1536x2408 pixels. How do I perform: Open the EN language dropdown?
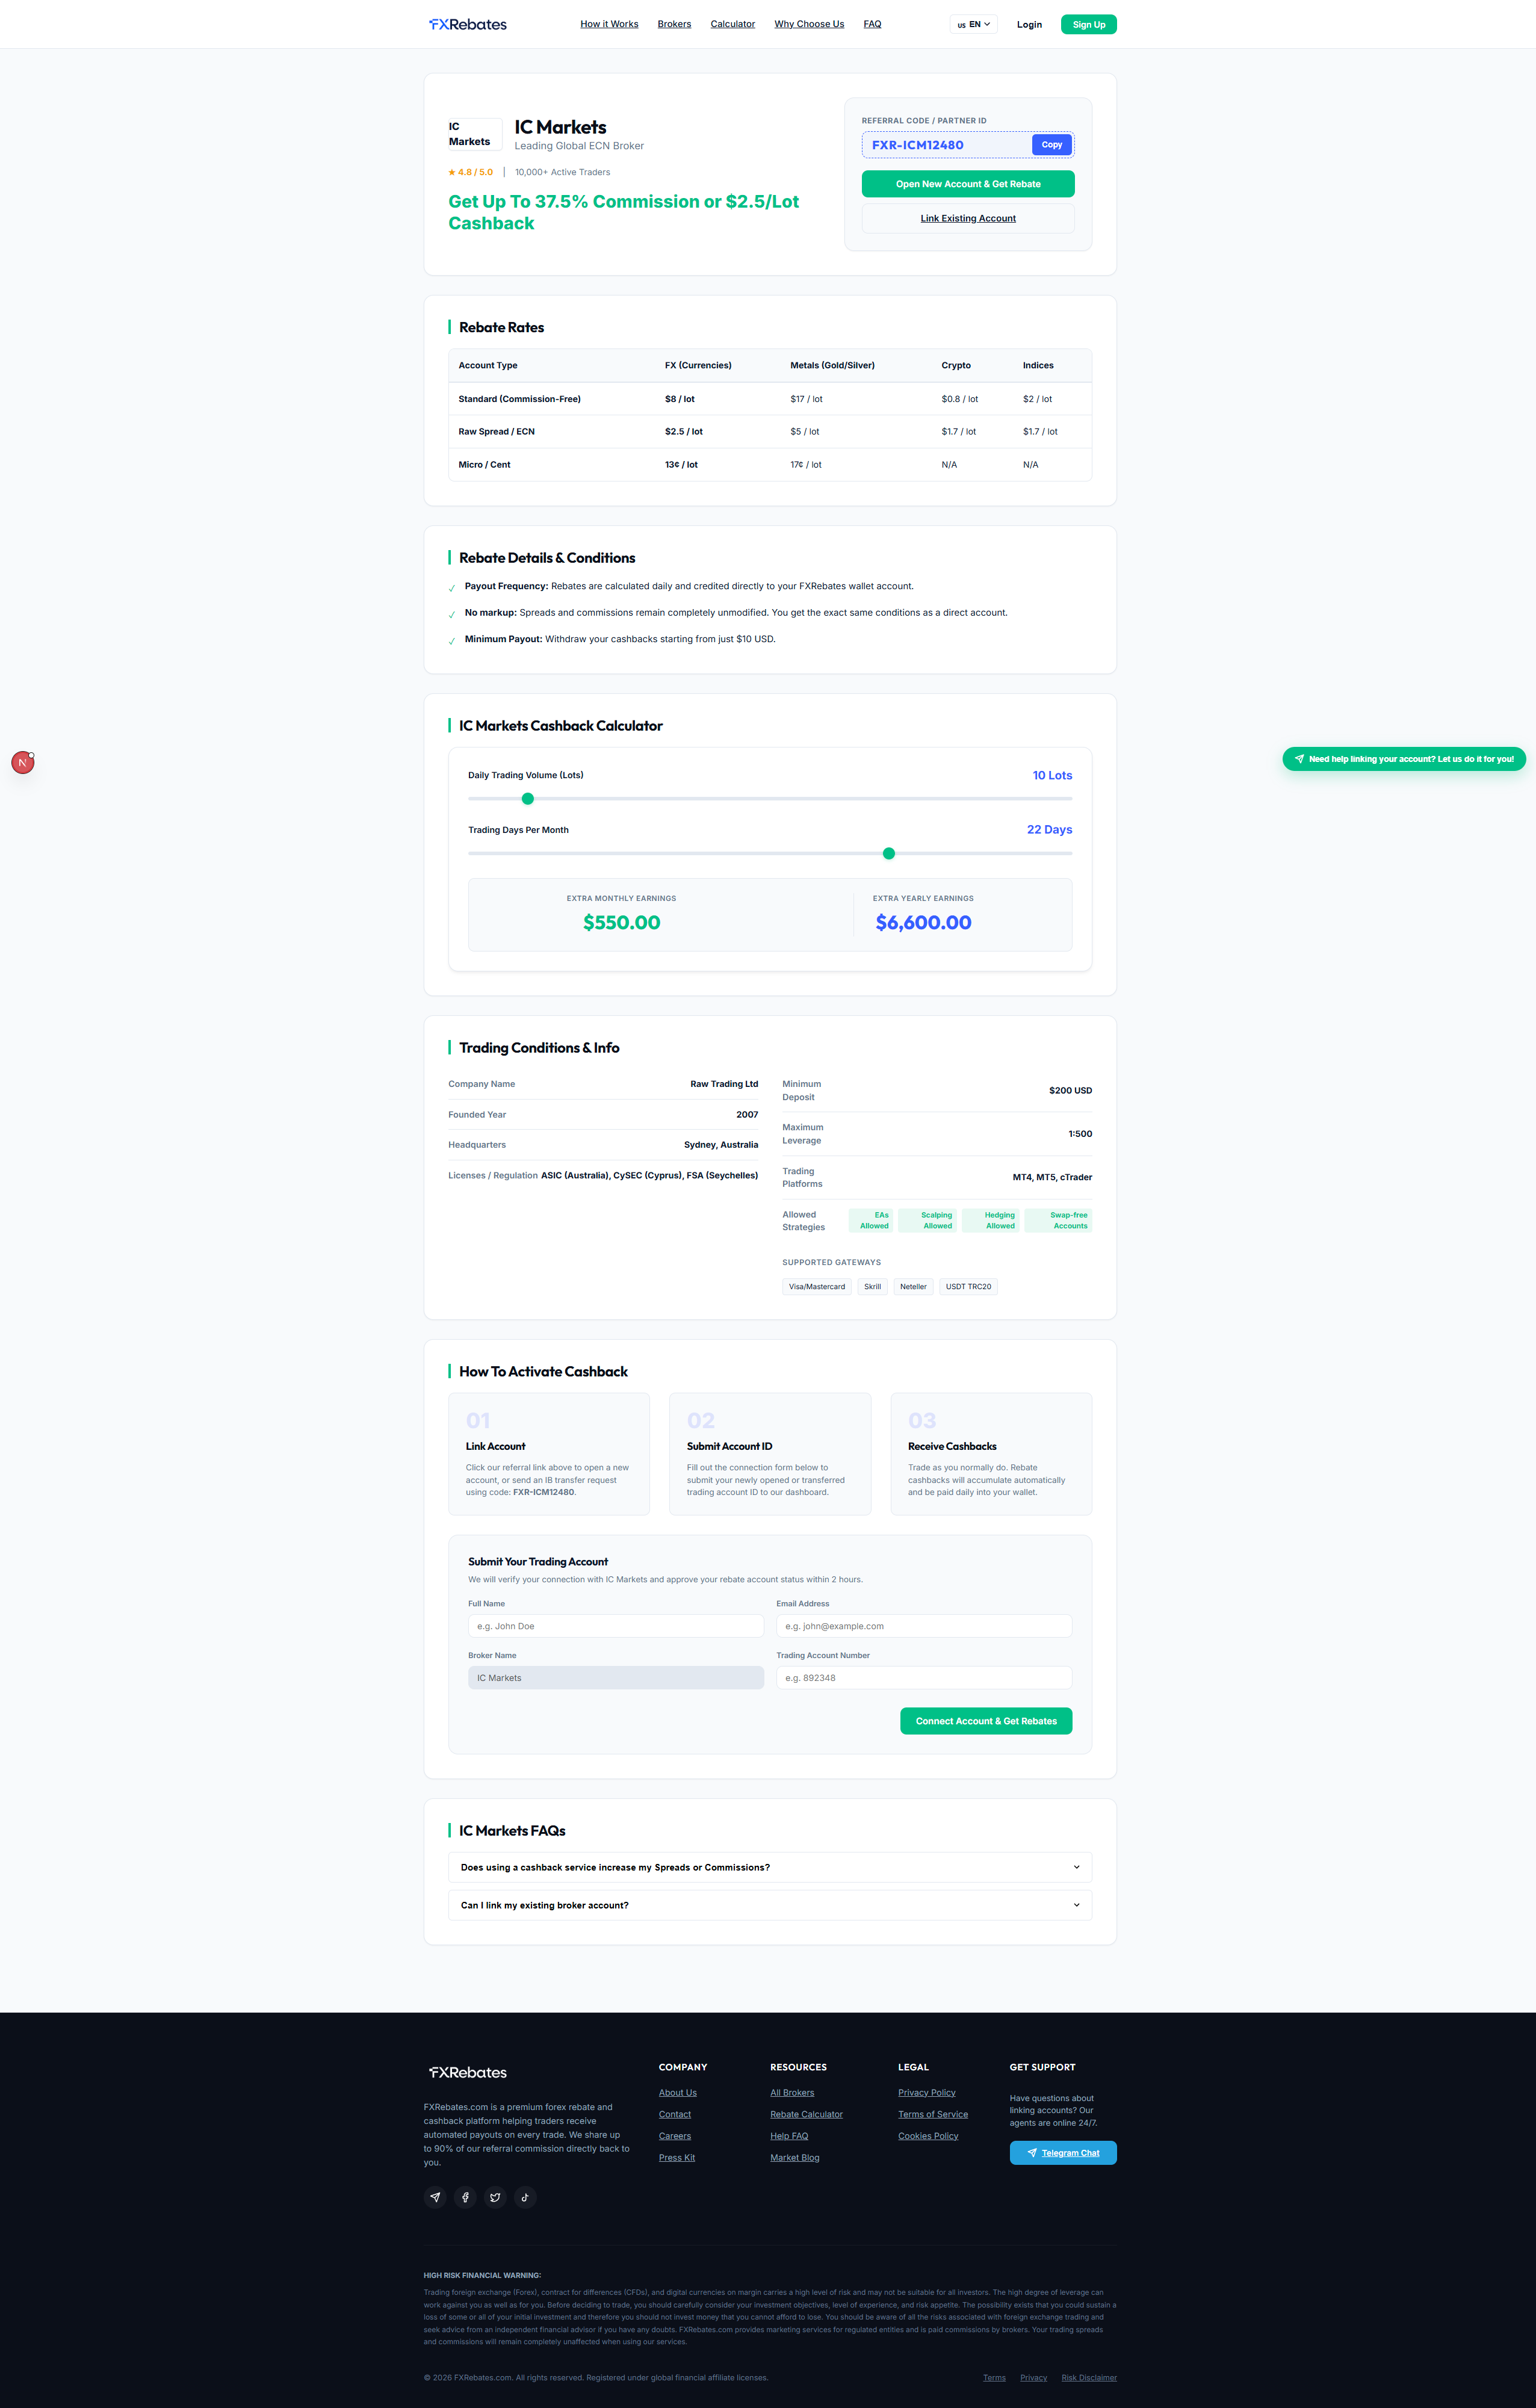(x=973, y=24)
